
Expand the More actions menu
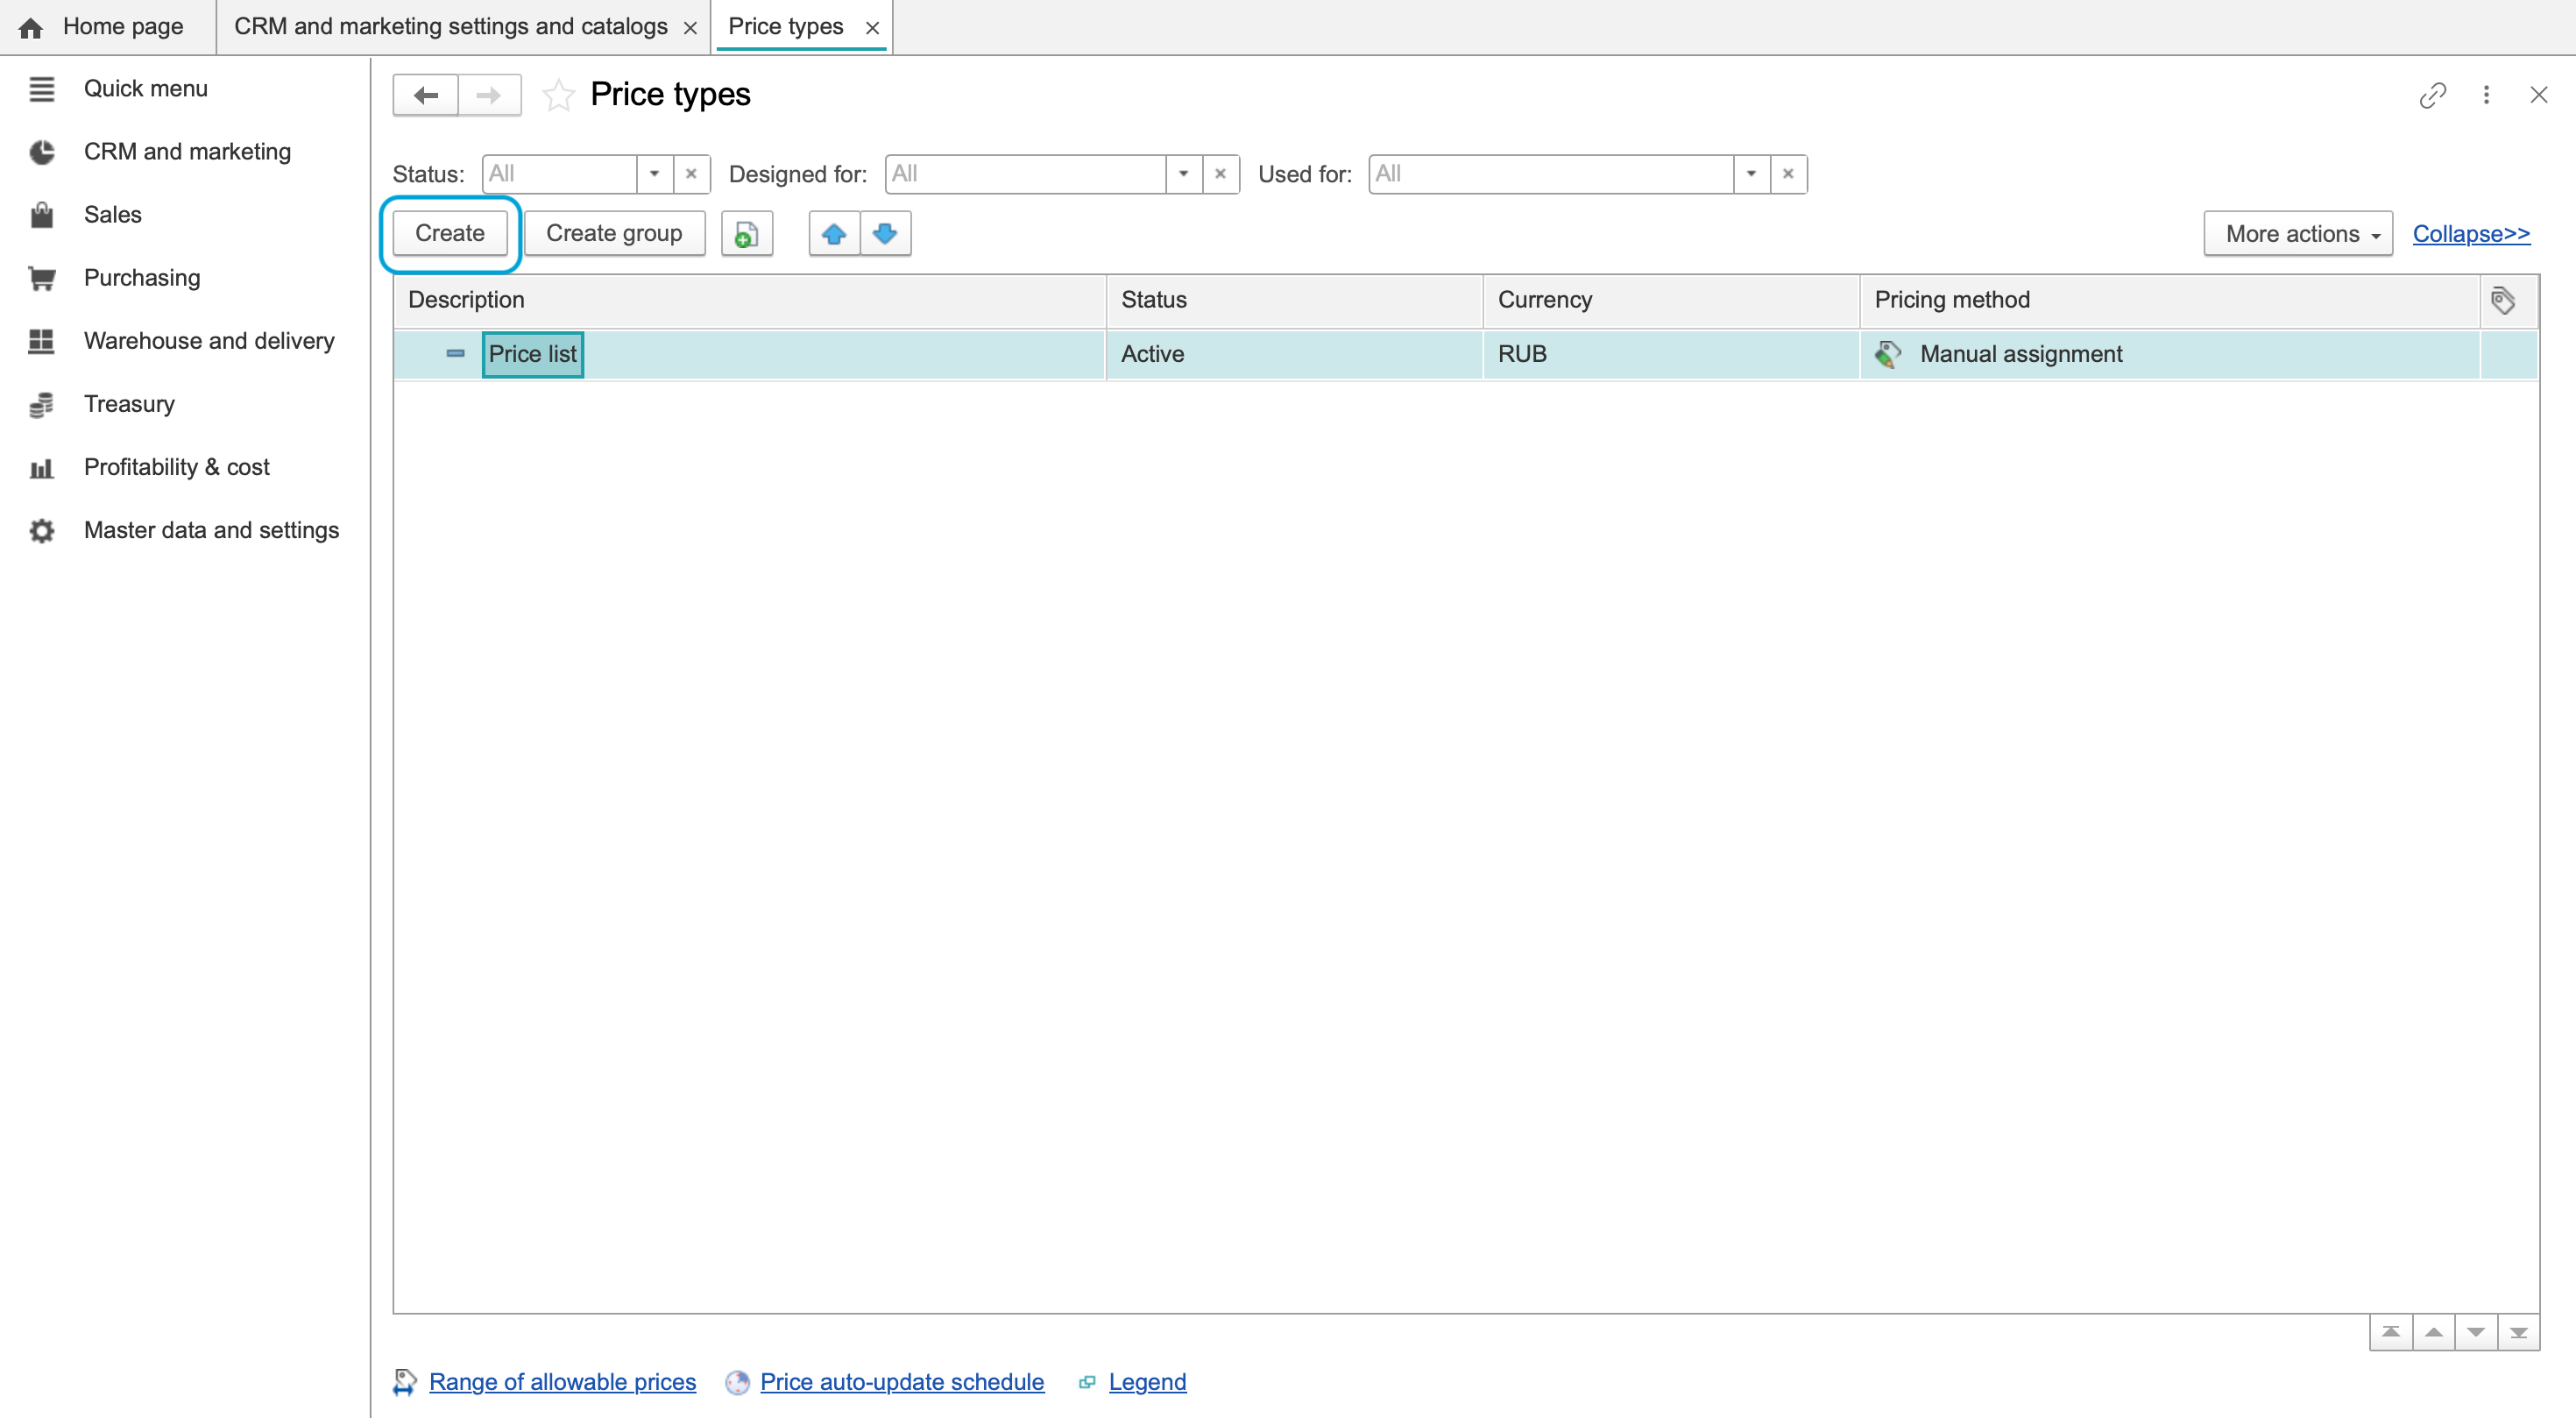(x=2298, y=234)
